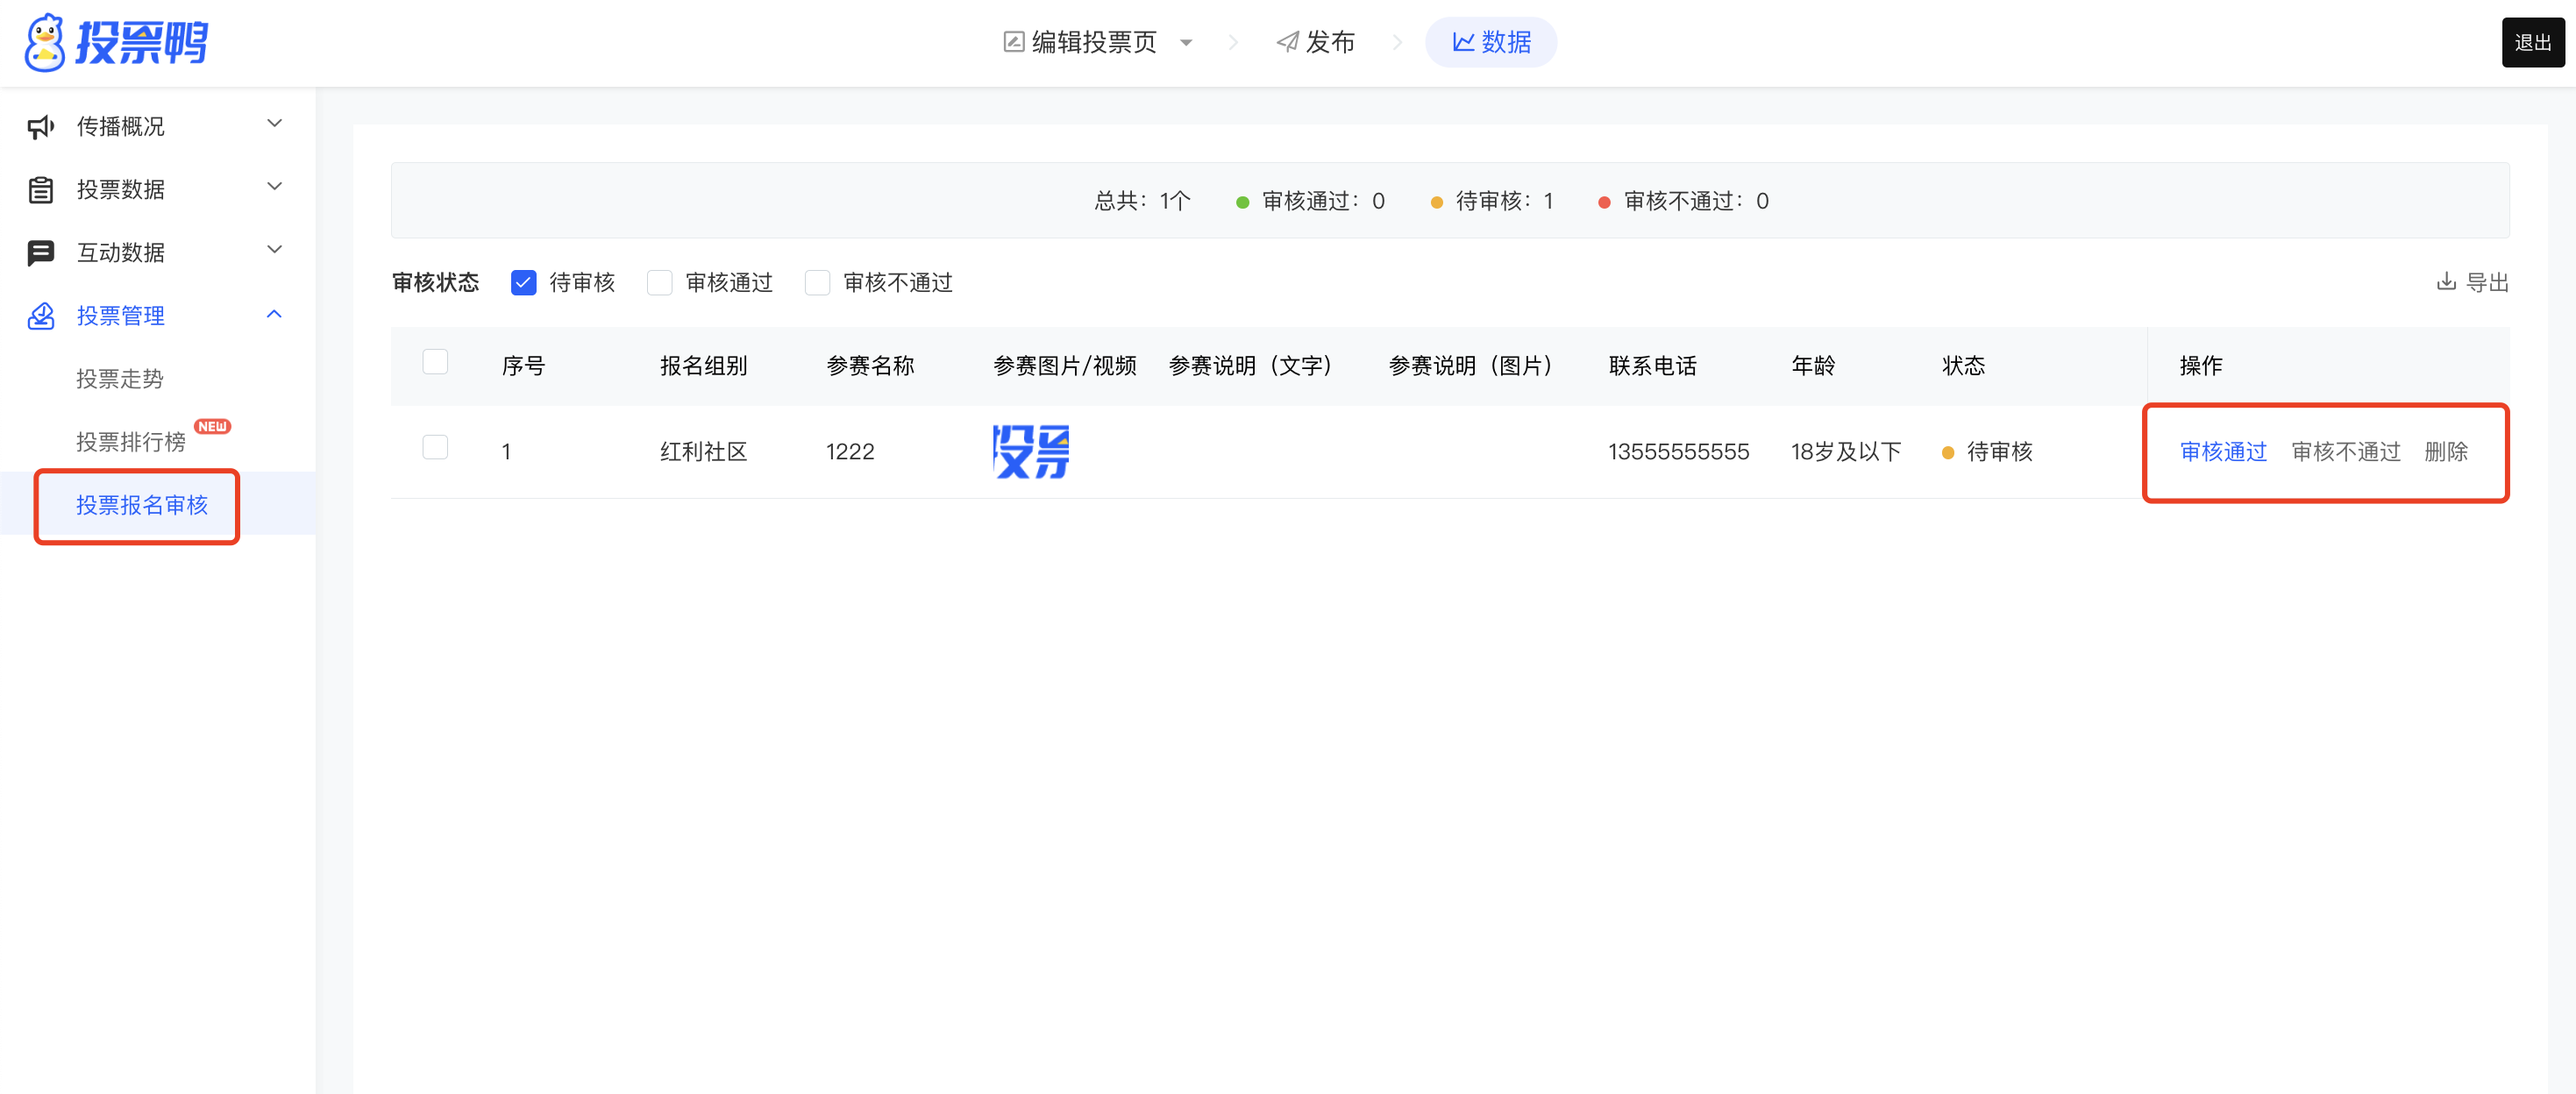This screenshot has height=1094, width=2576.
Task: Enable the 审核不通过 filter checkbox
Action: pos(817,283)
